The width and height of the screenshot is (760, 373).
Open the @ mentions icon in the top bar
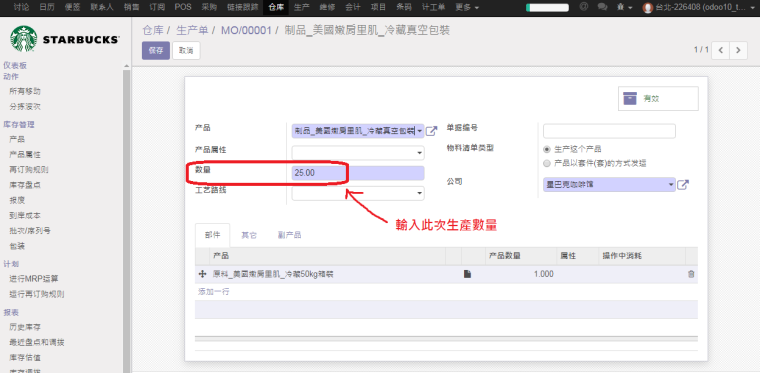tap(584, 7)
